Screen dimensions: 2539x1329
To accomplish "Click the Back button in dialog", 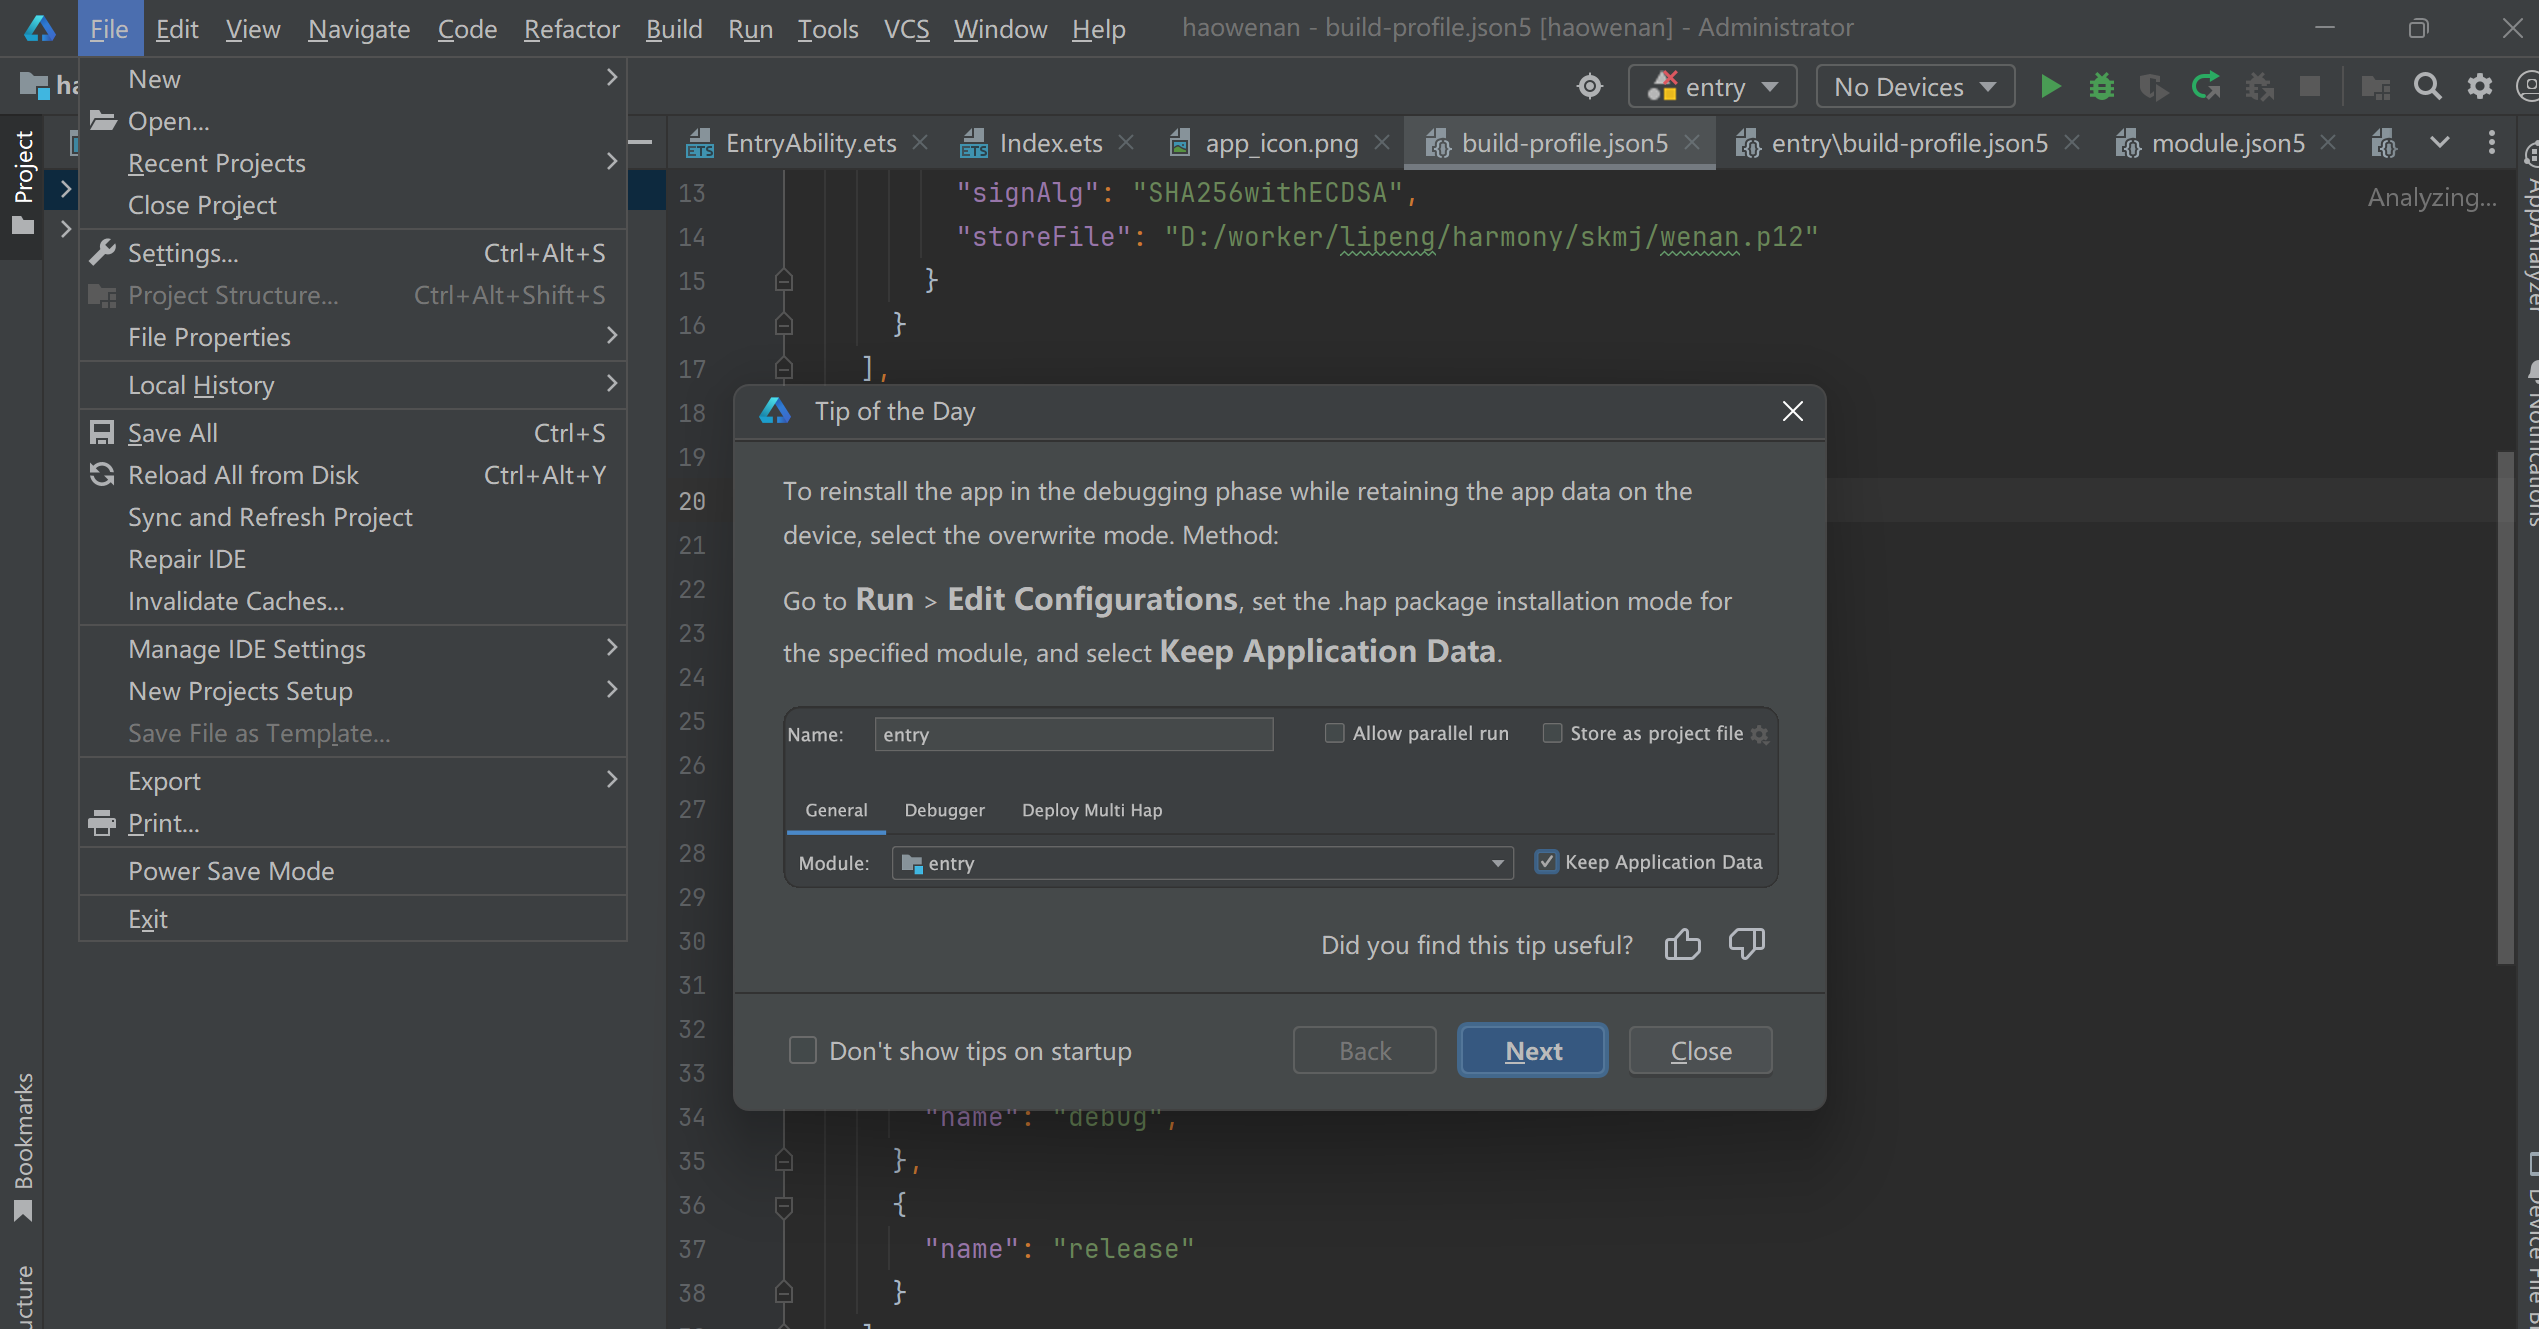I will [1365, 1050].
